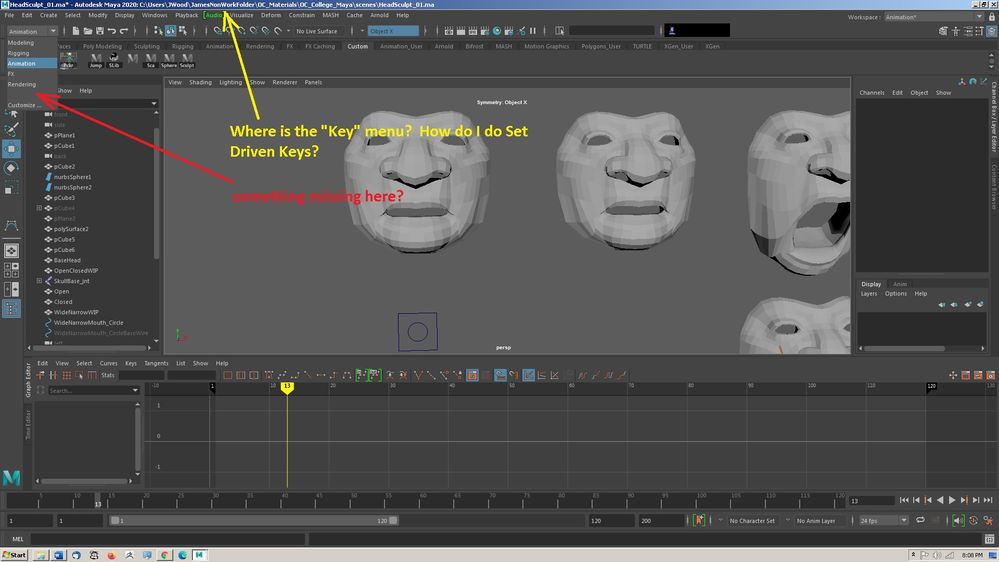999x562 pixels.
Task: Select the BaseHead item in the outliner
Action: click(x=67, y=260)
